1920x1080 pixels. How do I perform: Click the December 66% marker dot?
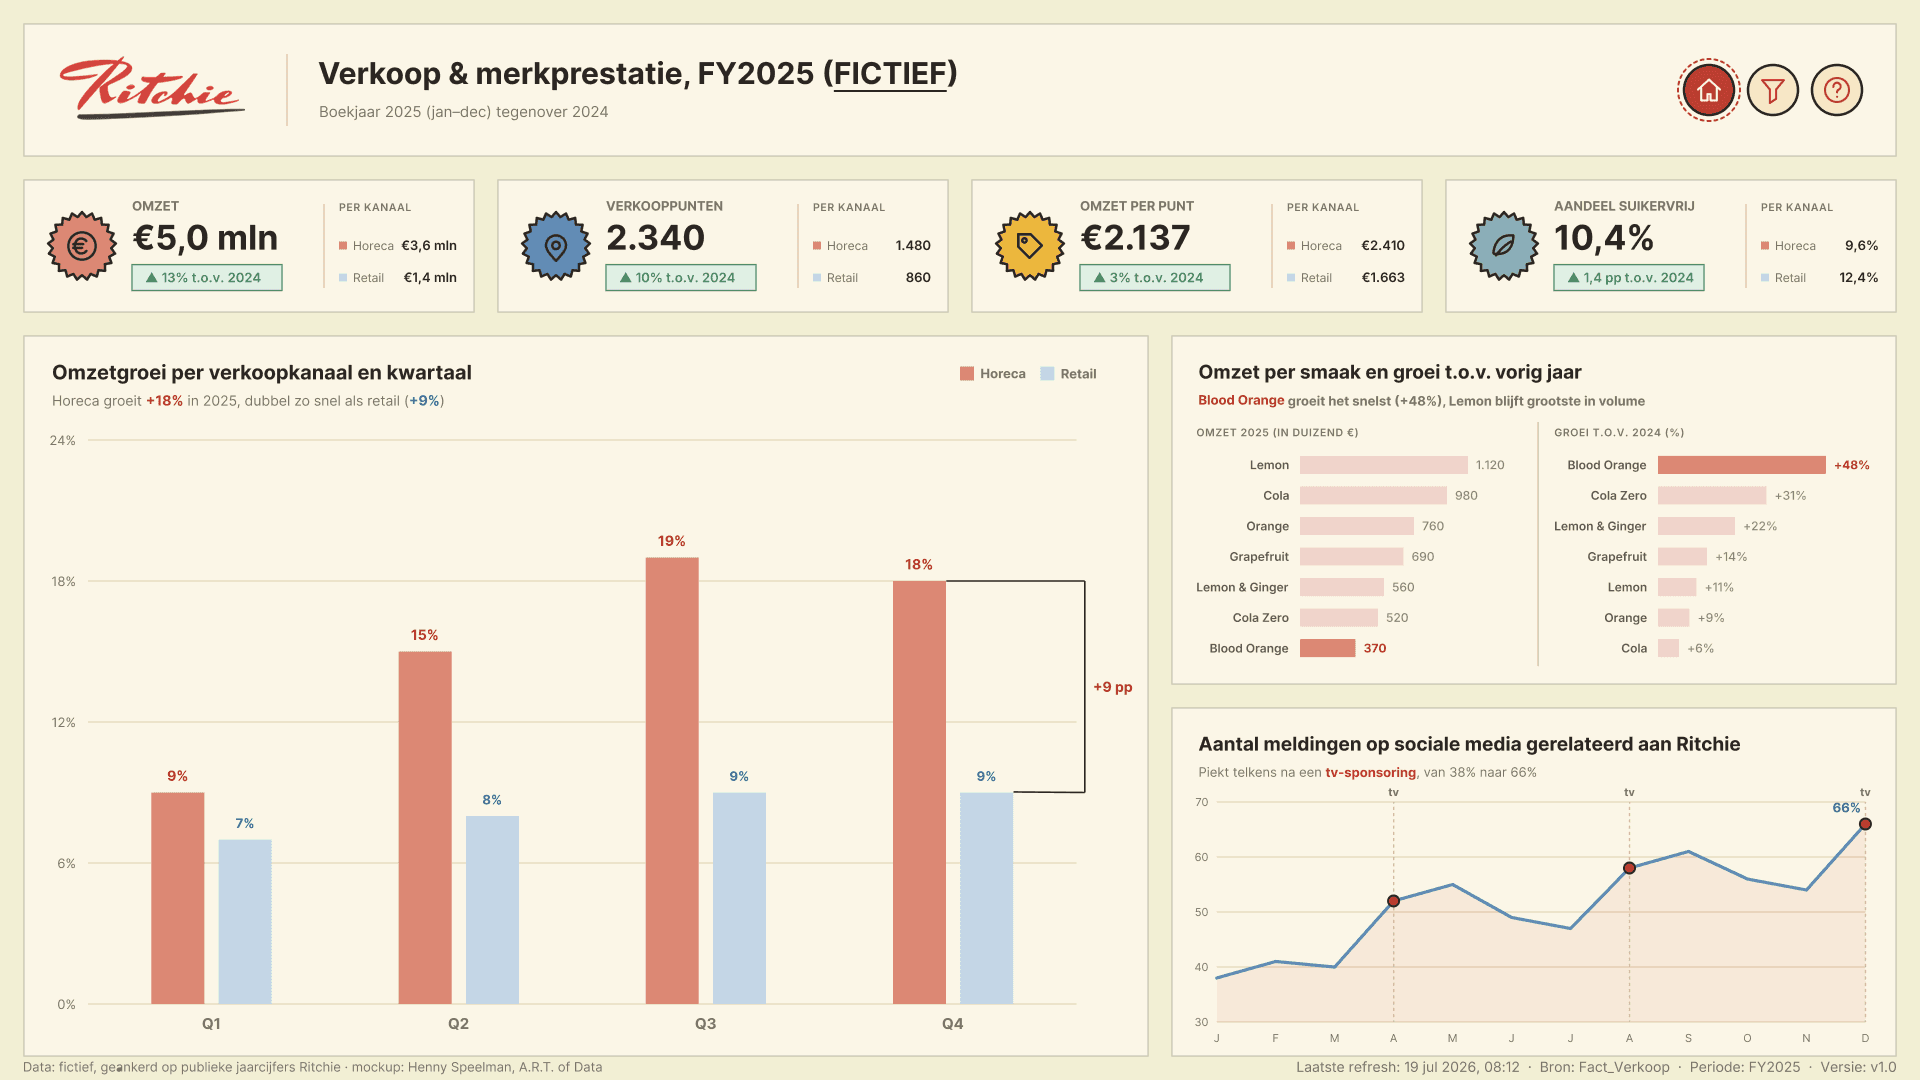coord(1865,824)
